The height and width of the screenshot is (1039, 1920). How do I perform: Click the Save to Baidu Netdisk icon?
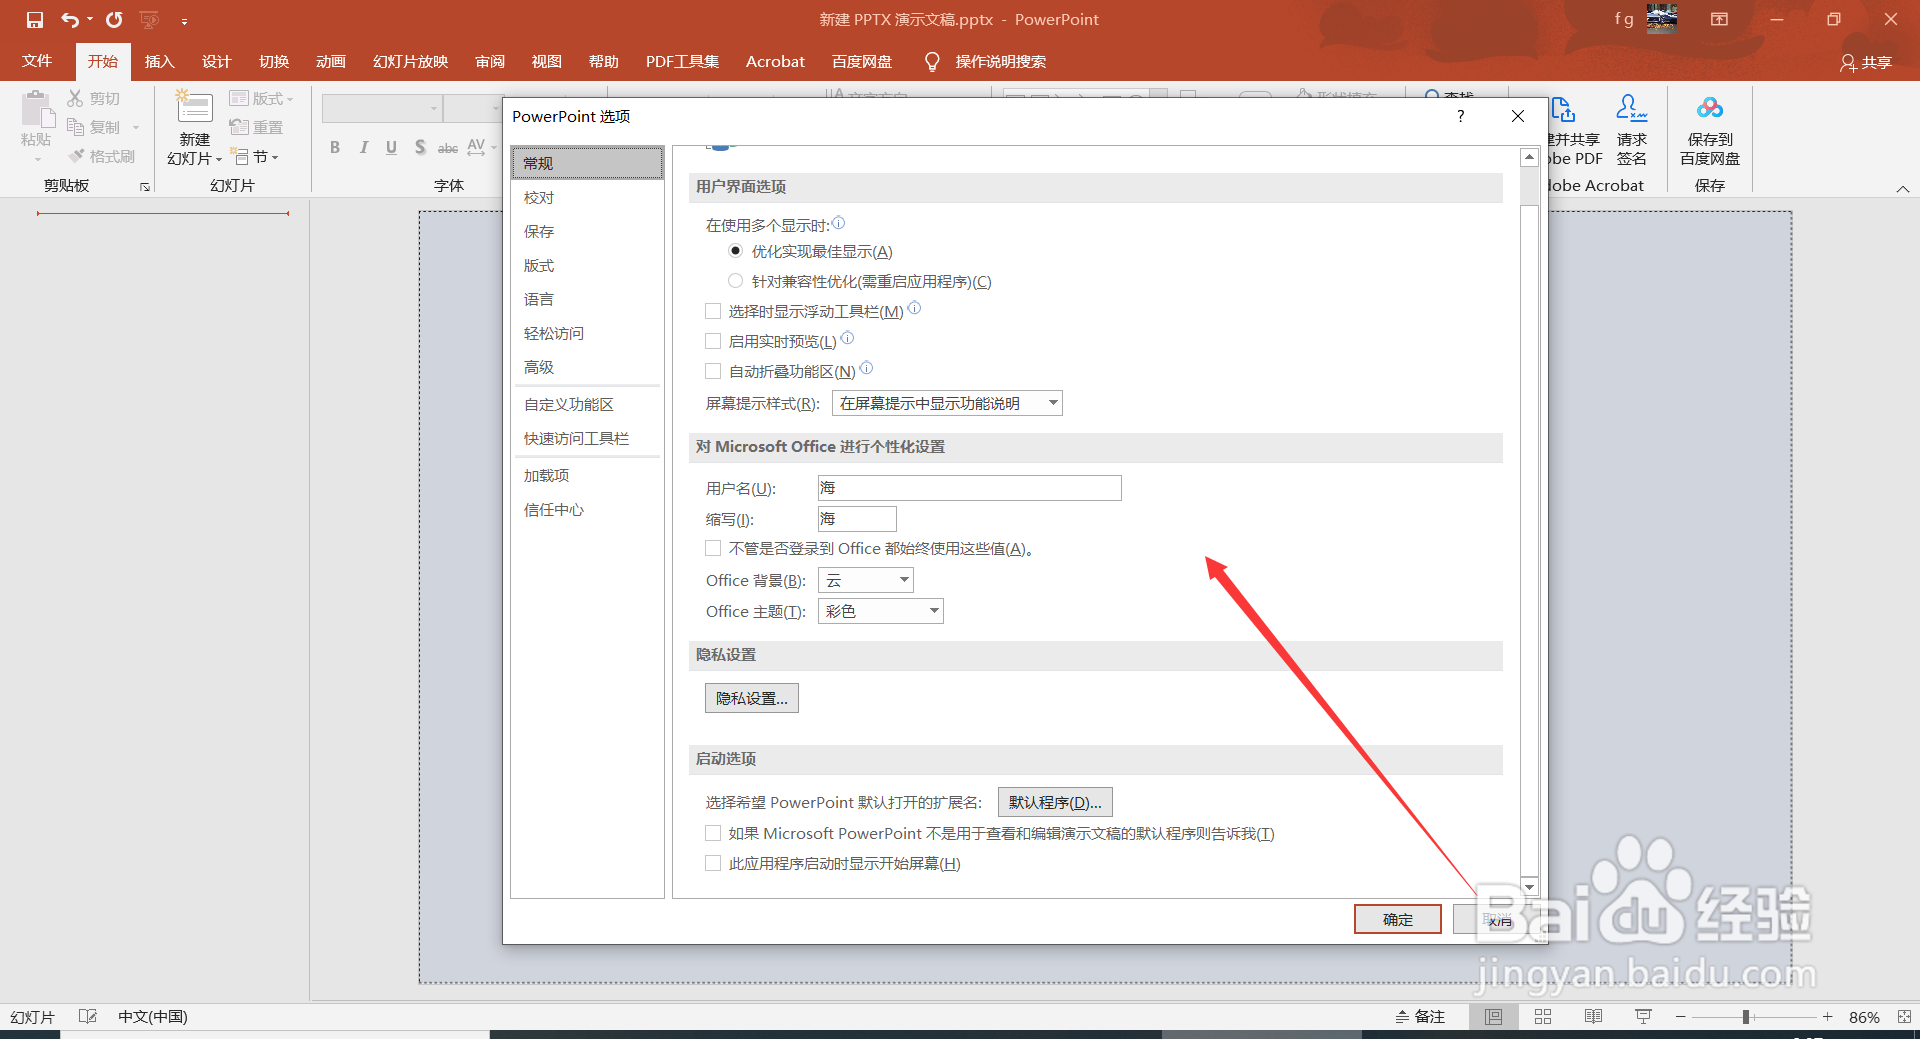coord(1710,108)
